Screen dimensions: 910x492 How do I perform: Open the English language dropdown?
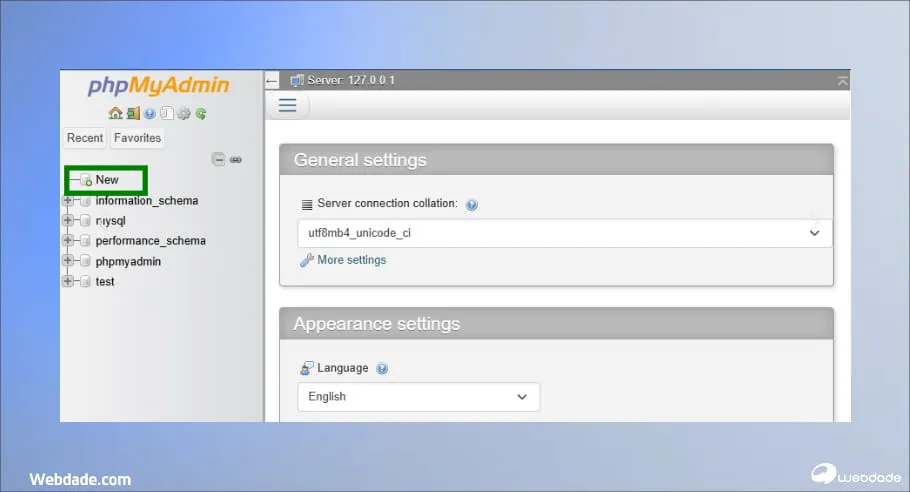418,397
